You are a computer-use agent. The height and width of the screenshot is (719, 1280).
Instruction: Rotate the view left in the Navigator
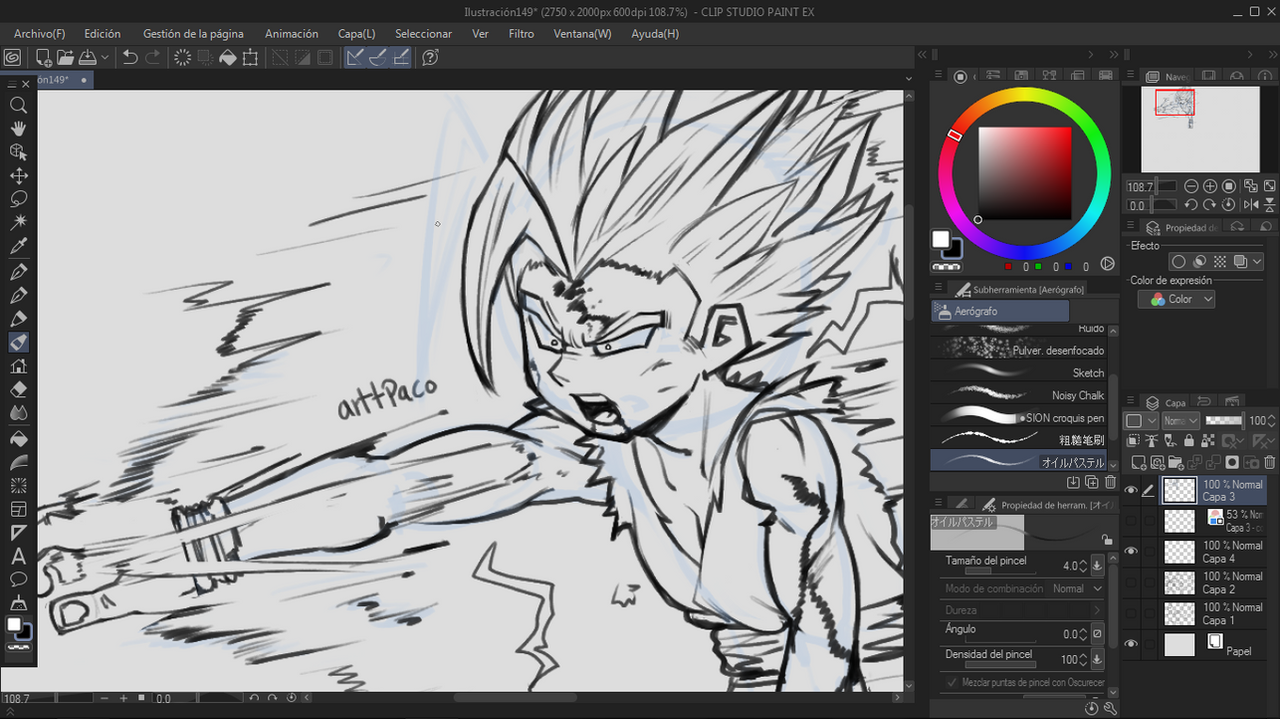[1191, 205]
